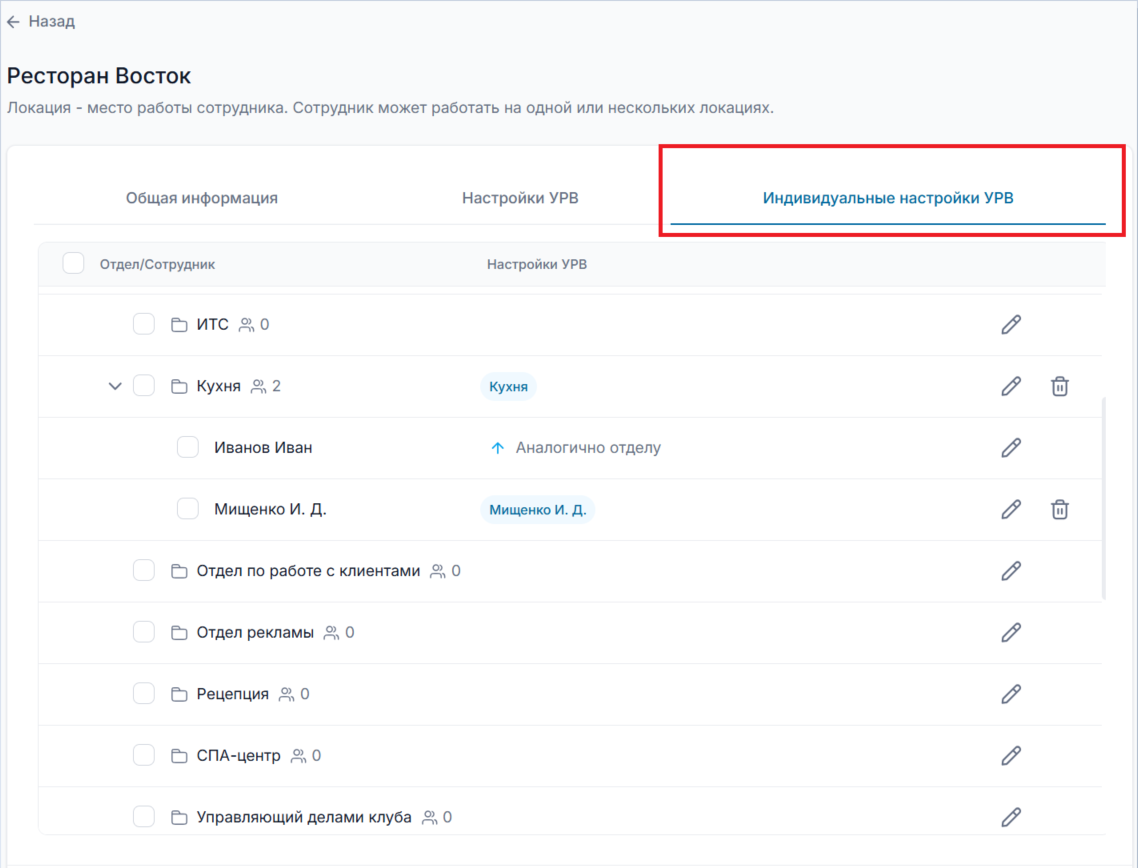Click trash icon for Мищенко И. Д.
The width and height of the screenshot is (1138, 868).
(1060, 509)
